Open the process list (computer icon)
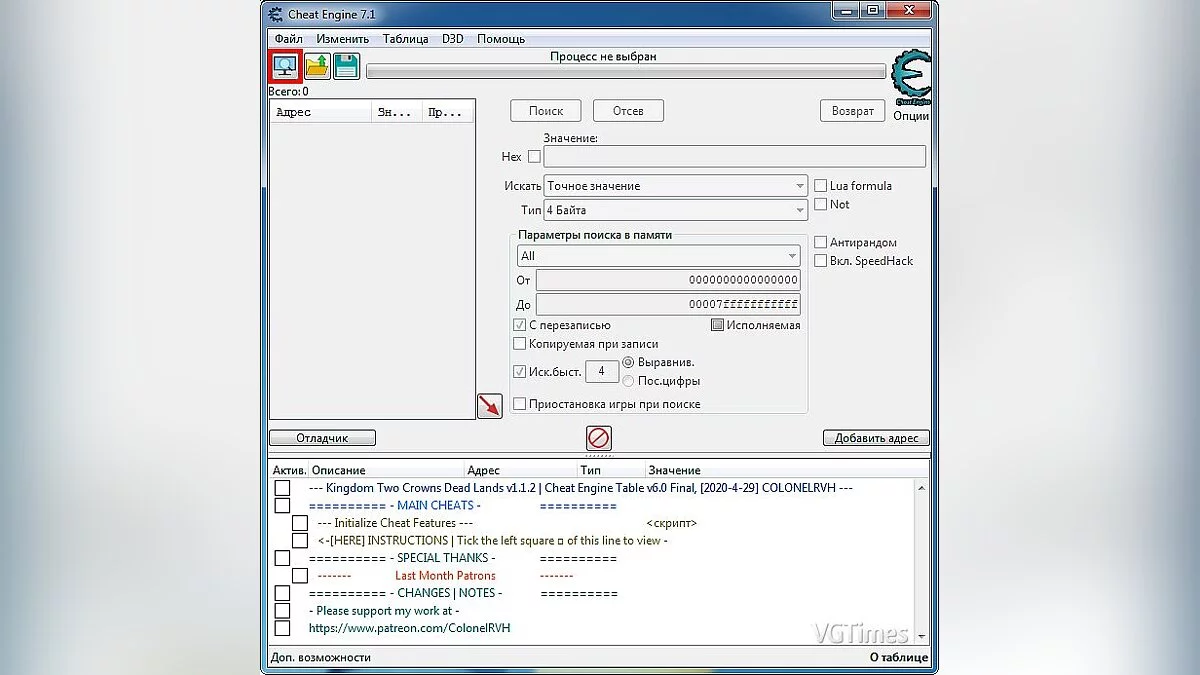 click(x=286, y=66)
